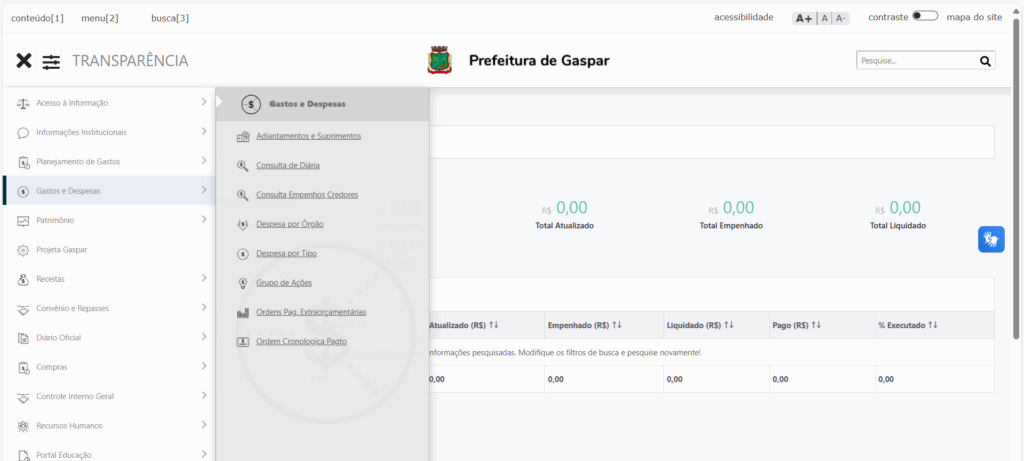Click the Prefeitura de Gaspar coat of arms
Screen dimensions: 1024x461
439,61
